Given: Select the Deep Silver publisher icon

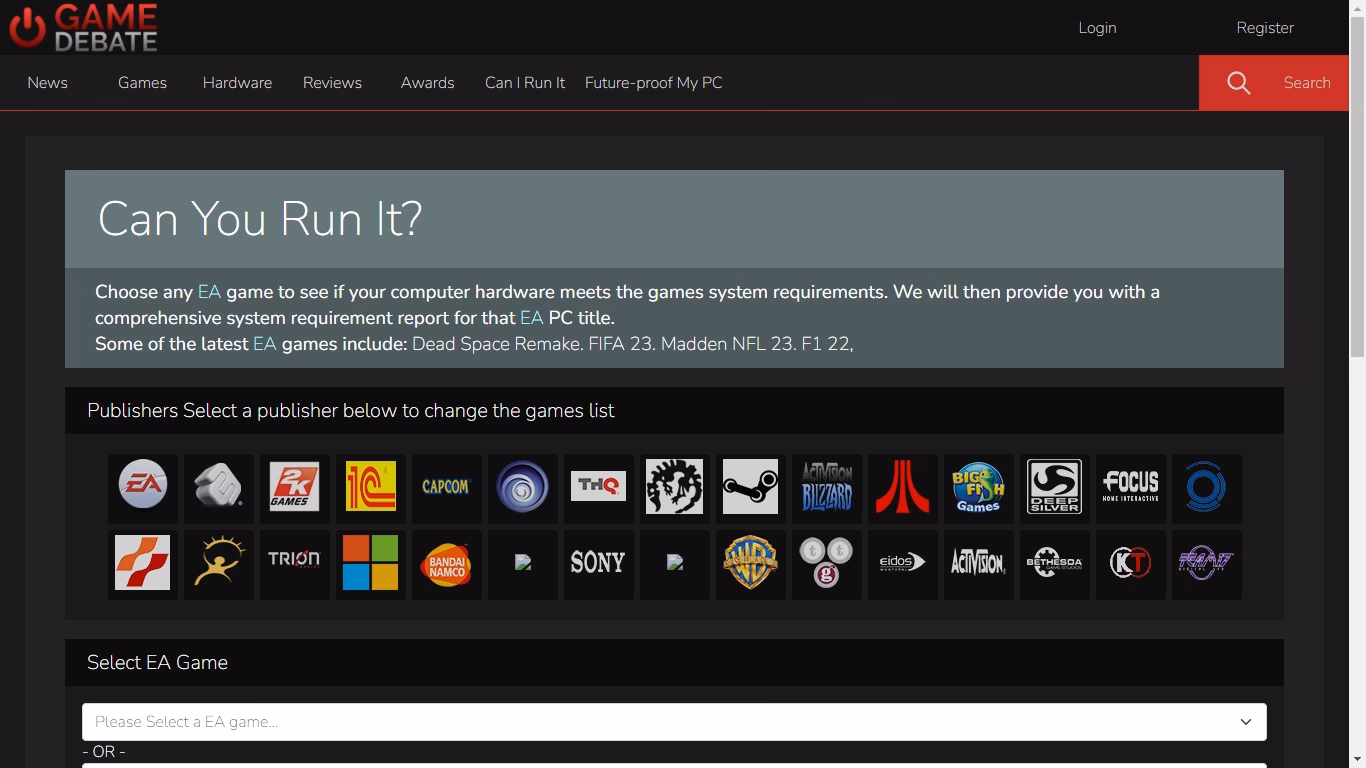Looking at the screenshot, I should click(1055, 487).
